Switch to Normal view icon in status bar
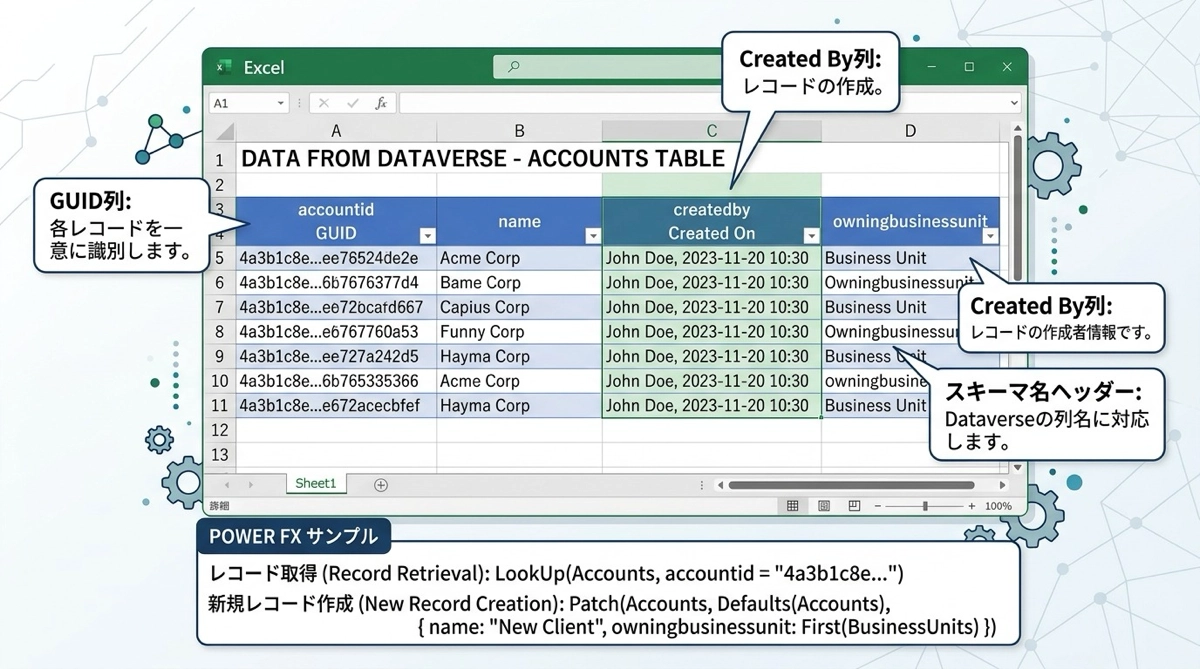 (x=792, y=506)
